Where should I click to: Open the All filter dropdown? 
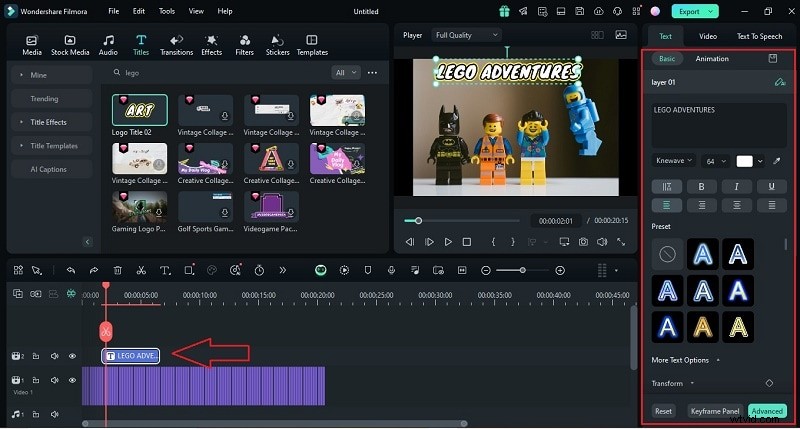(345, 73)
